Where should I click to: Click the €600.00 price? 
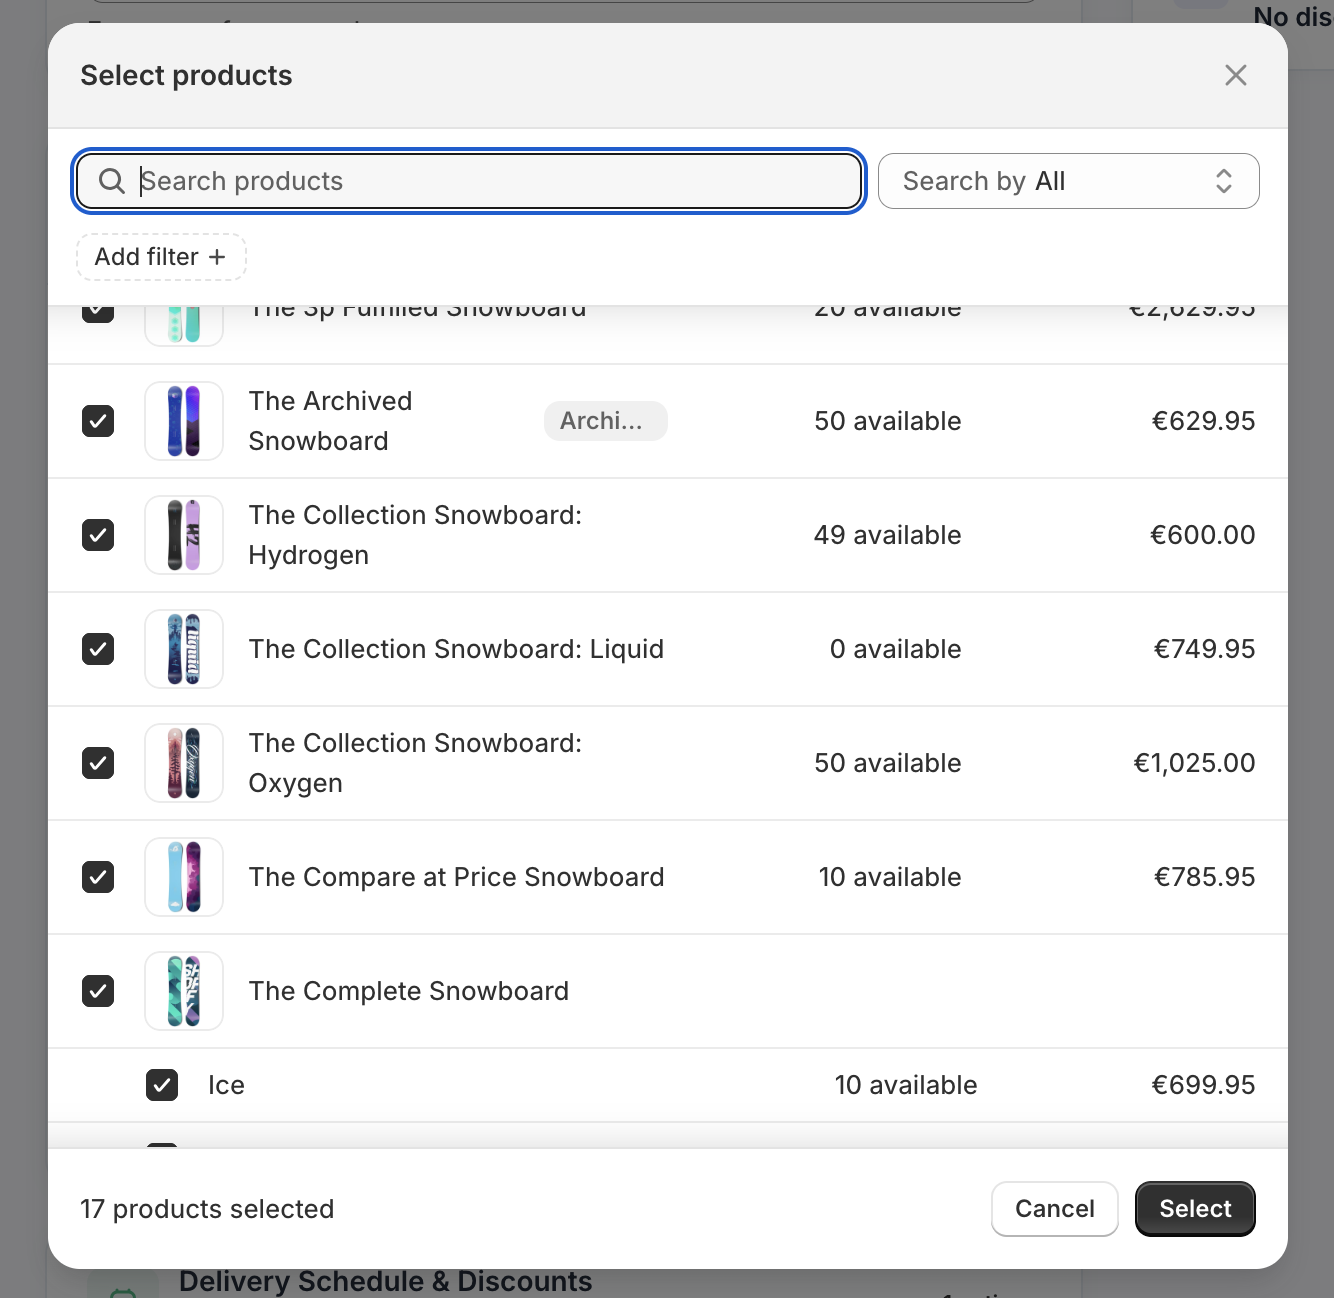tap(1203, 535)
